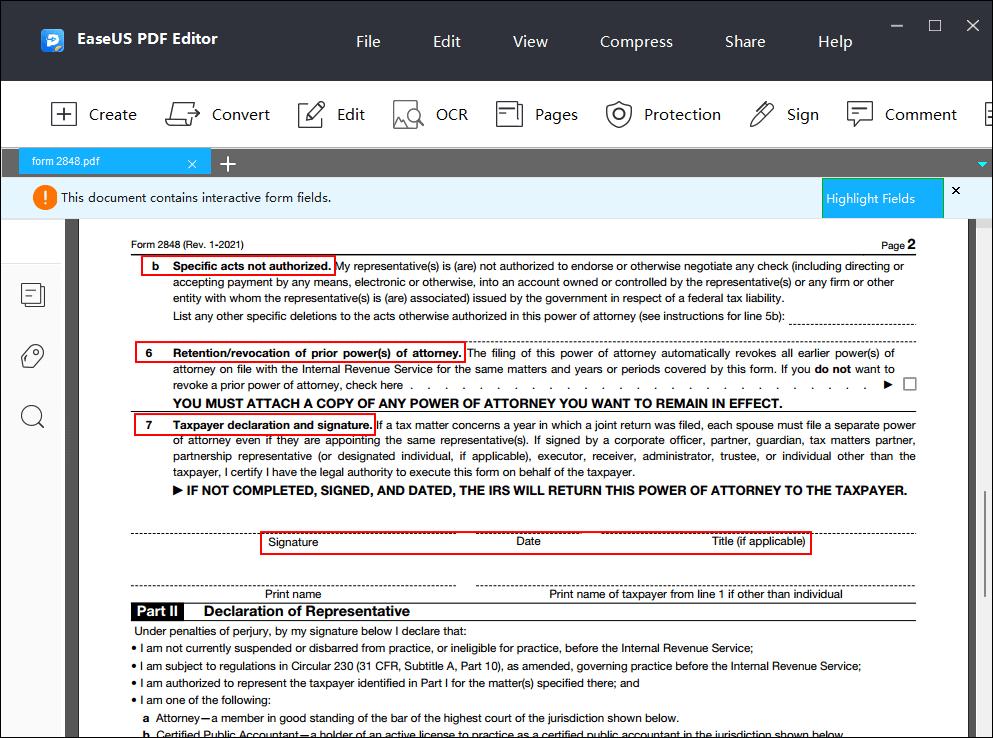Click the 'Form 2848 (Rev. 1-2021)' header text
The height and width of the screenshot is (738, 993).
(187, 245)
